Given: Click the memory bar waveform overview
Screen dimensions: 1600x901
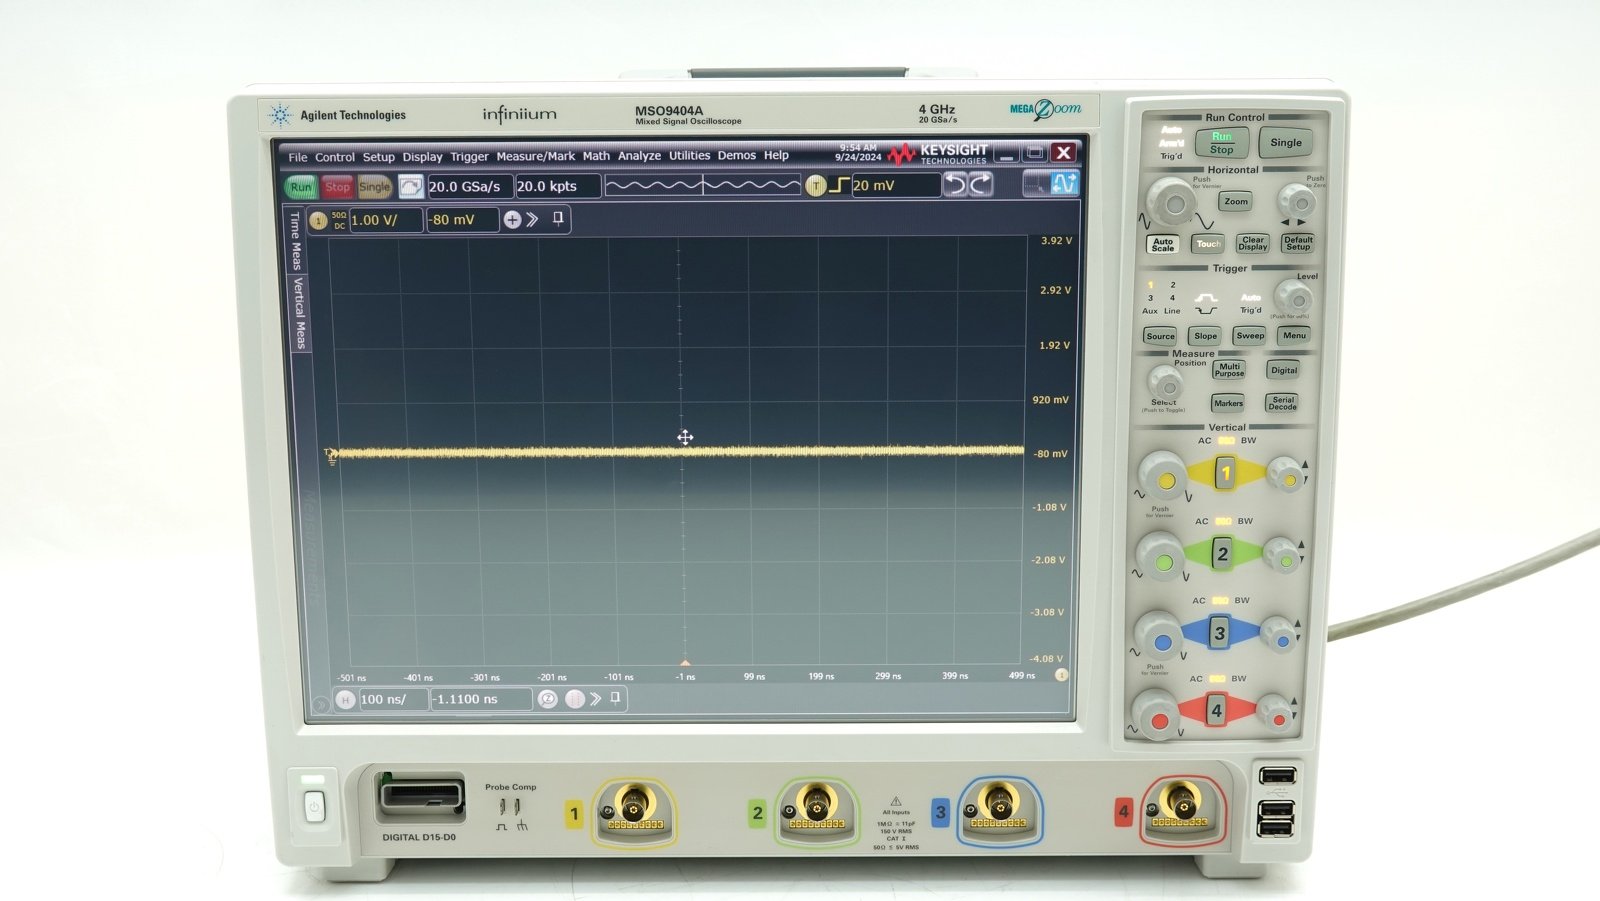Looking at the screenshot, I should coord(702,185).
